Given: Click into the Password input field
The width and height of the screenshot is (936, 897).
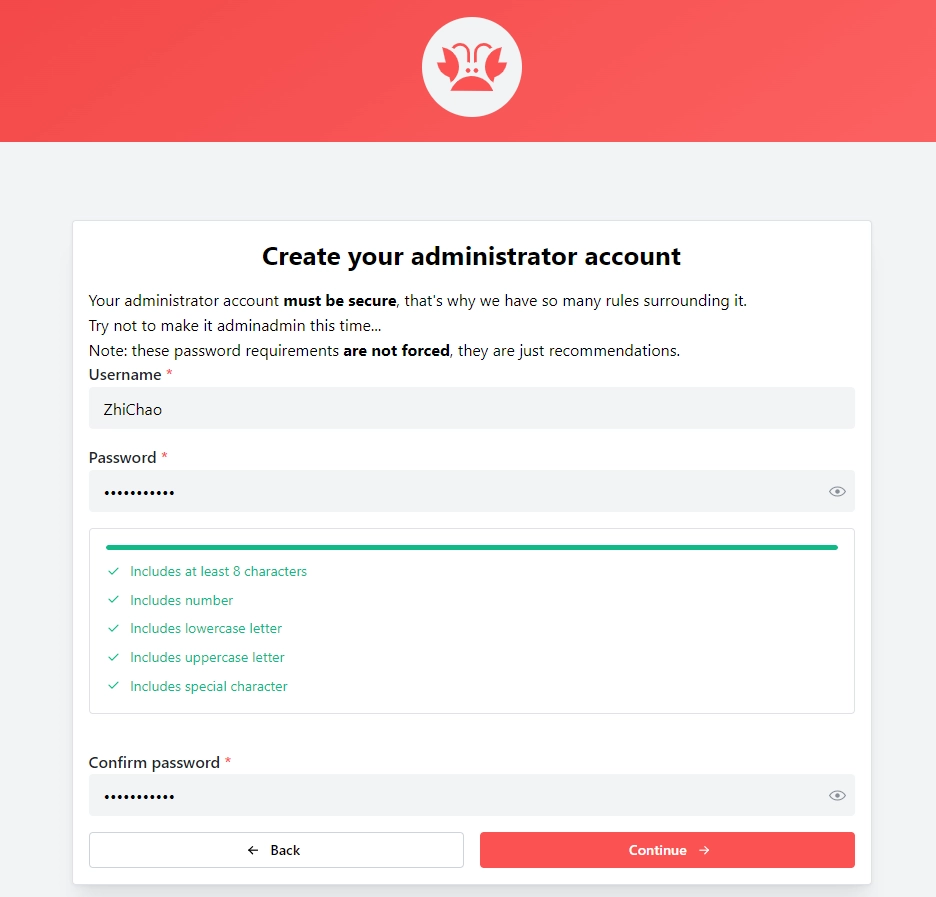Looking at the screenshot, I should click(x=450, y=491).
